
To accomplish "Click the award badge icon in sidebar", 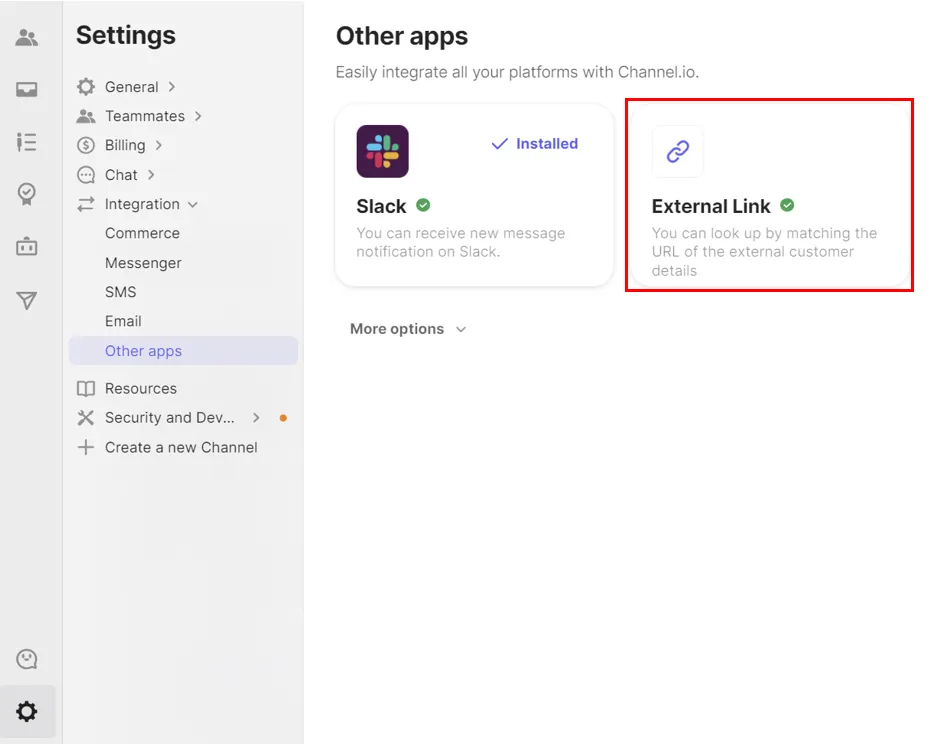I will click(x=27, y=194).
